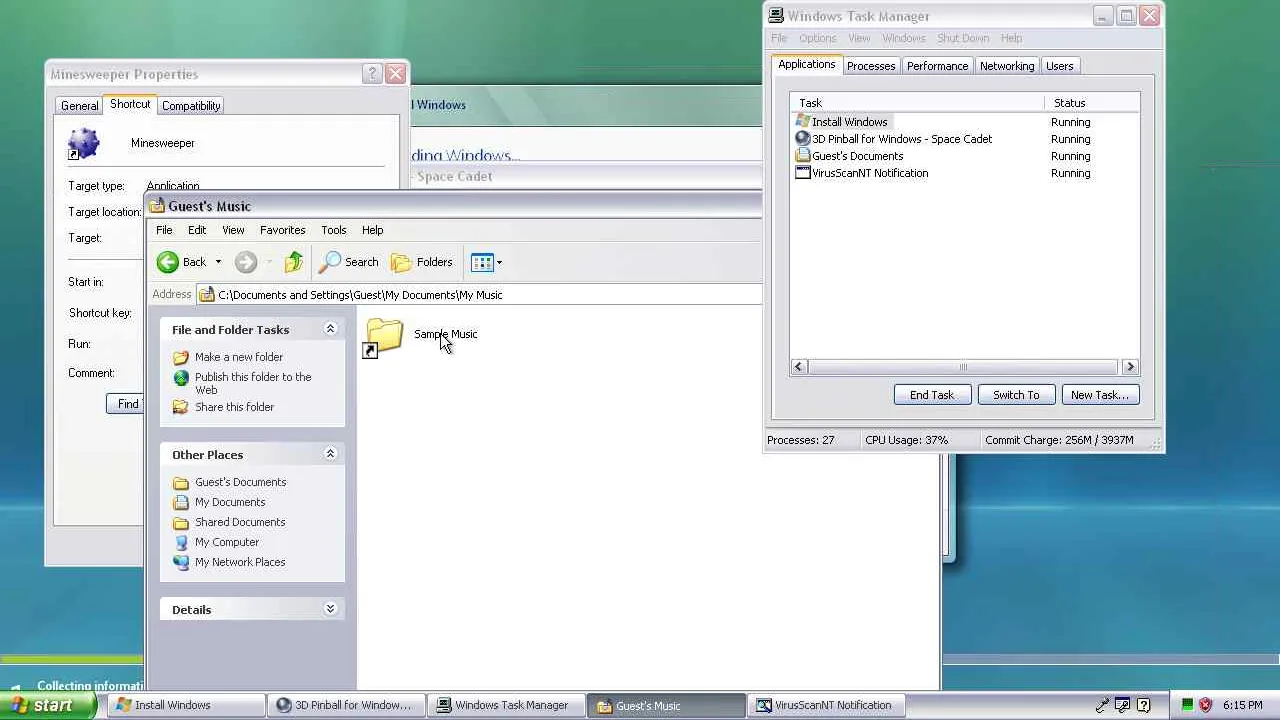
Task: Open the Options menu in Task Manager
Action: pos(817,38)
